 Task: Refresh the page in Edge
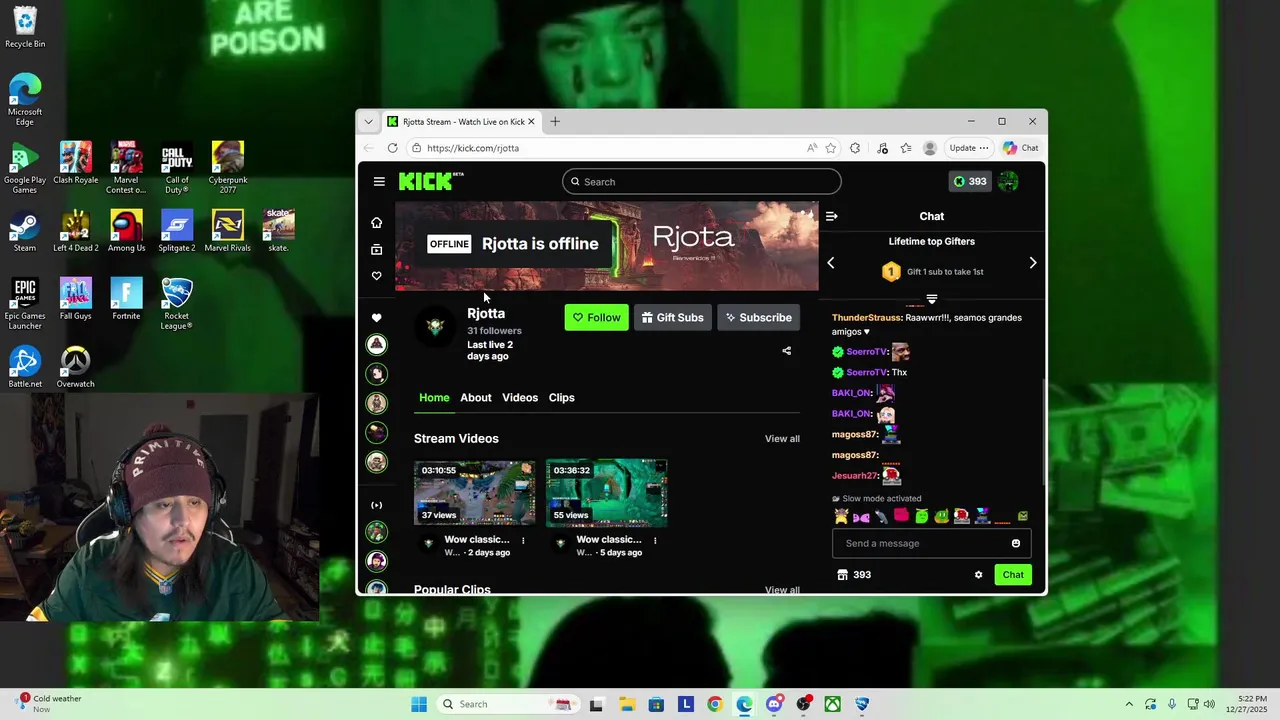[x=392, y=148]
